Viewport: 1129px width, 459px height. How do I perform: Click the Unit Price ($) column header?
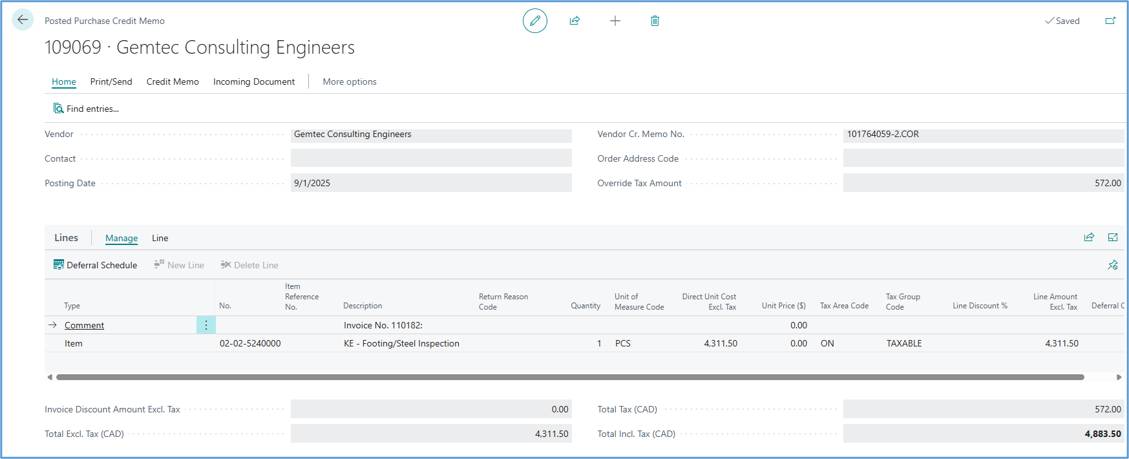pos(783,306)
